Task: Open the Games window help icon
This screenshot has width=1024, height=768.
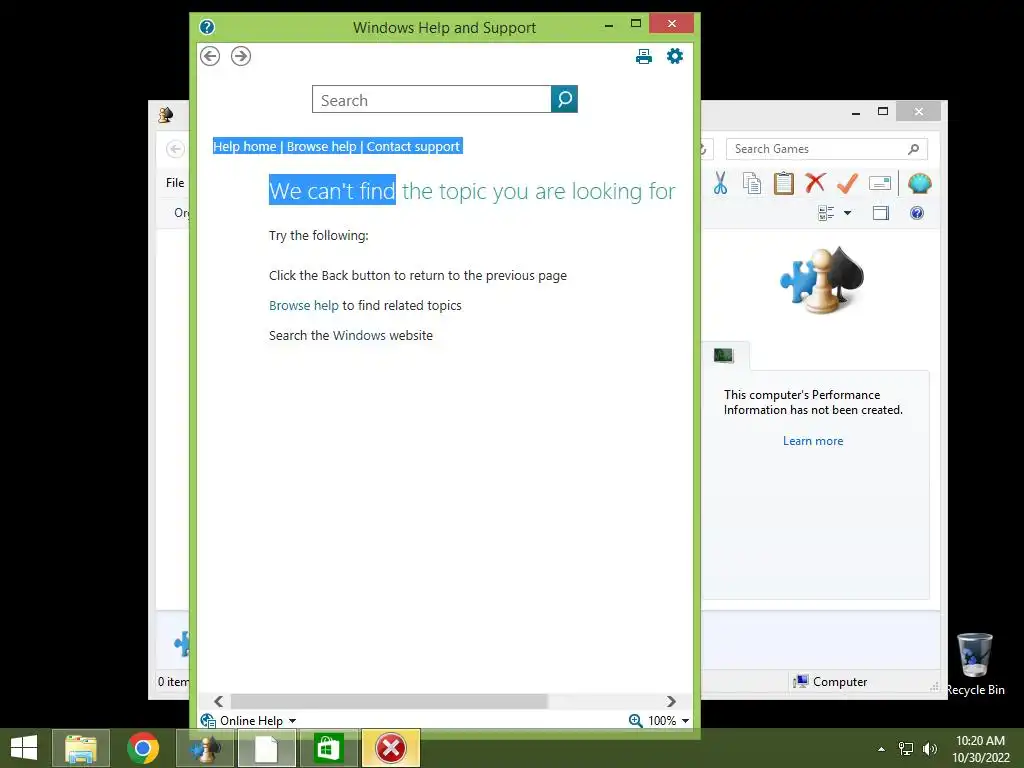Action: pos(917,213)
